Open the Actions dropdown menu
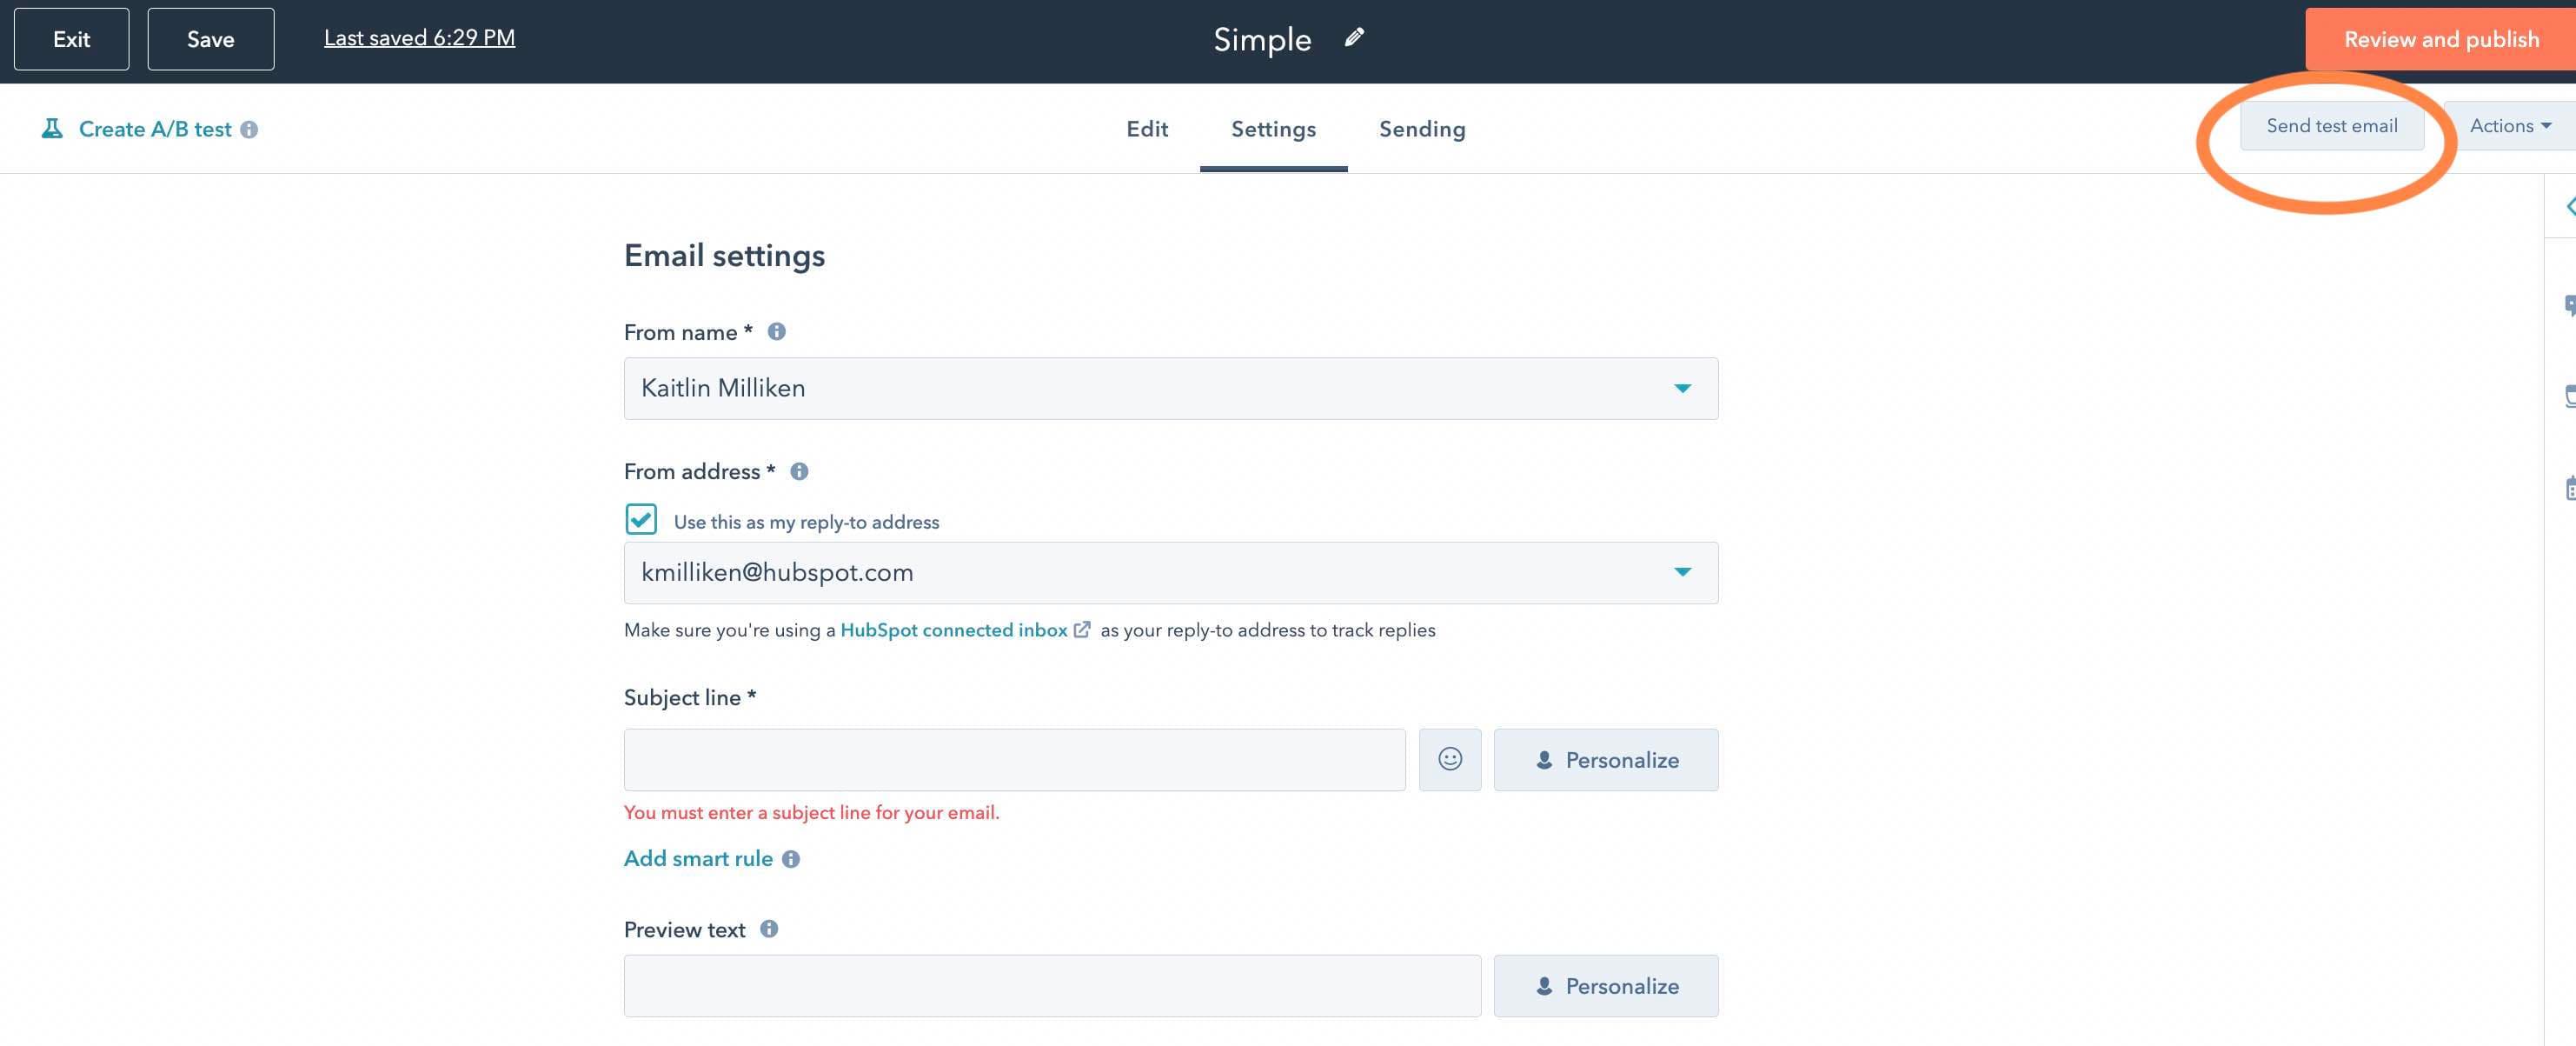Image resolution: width=2576 pixels, height=1046 pixels. click(x=2510, y=126)
